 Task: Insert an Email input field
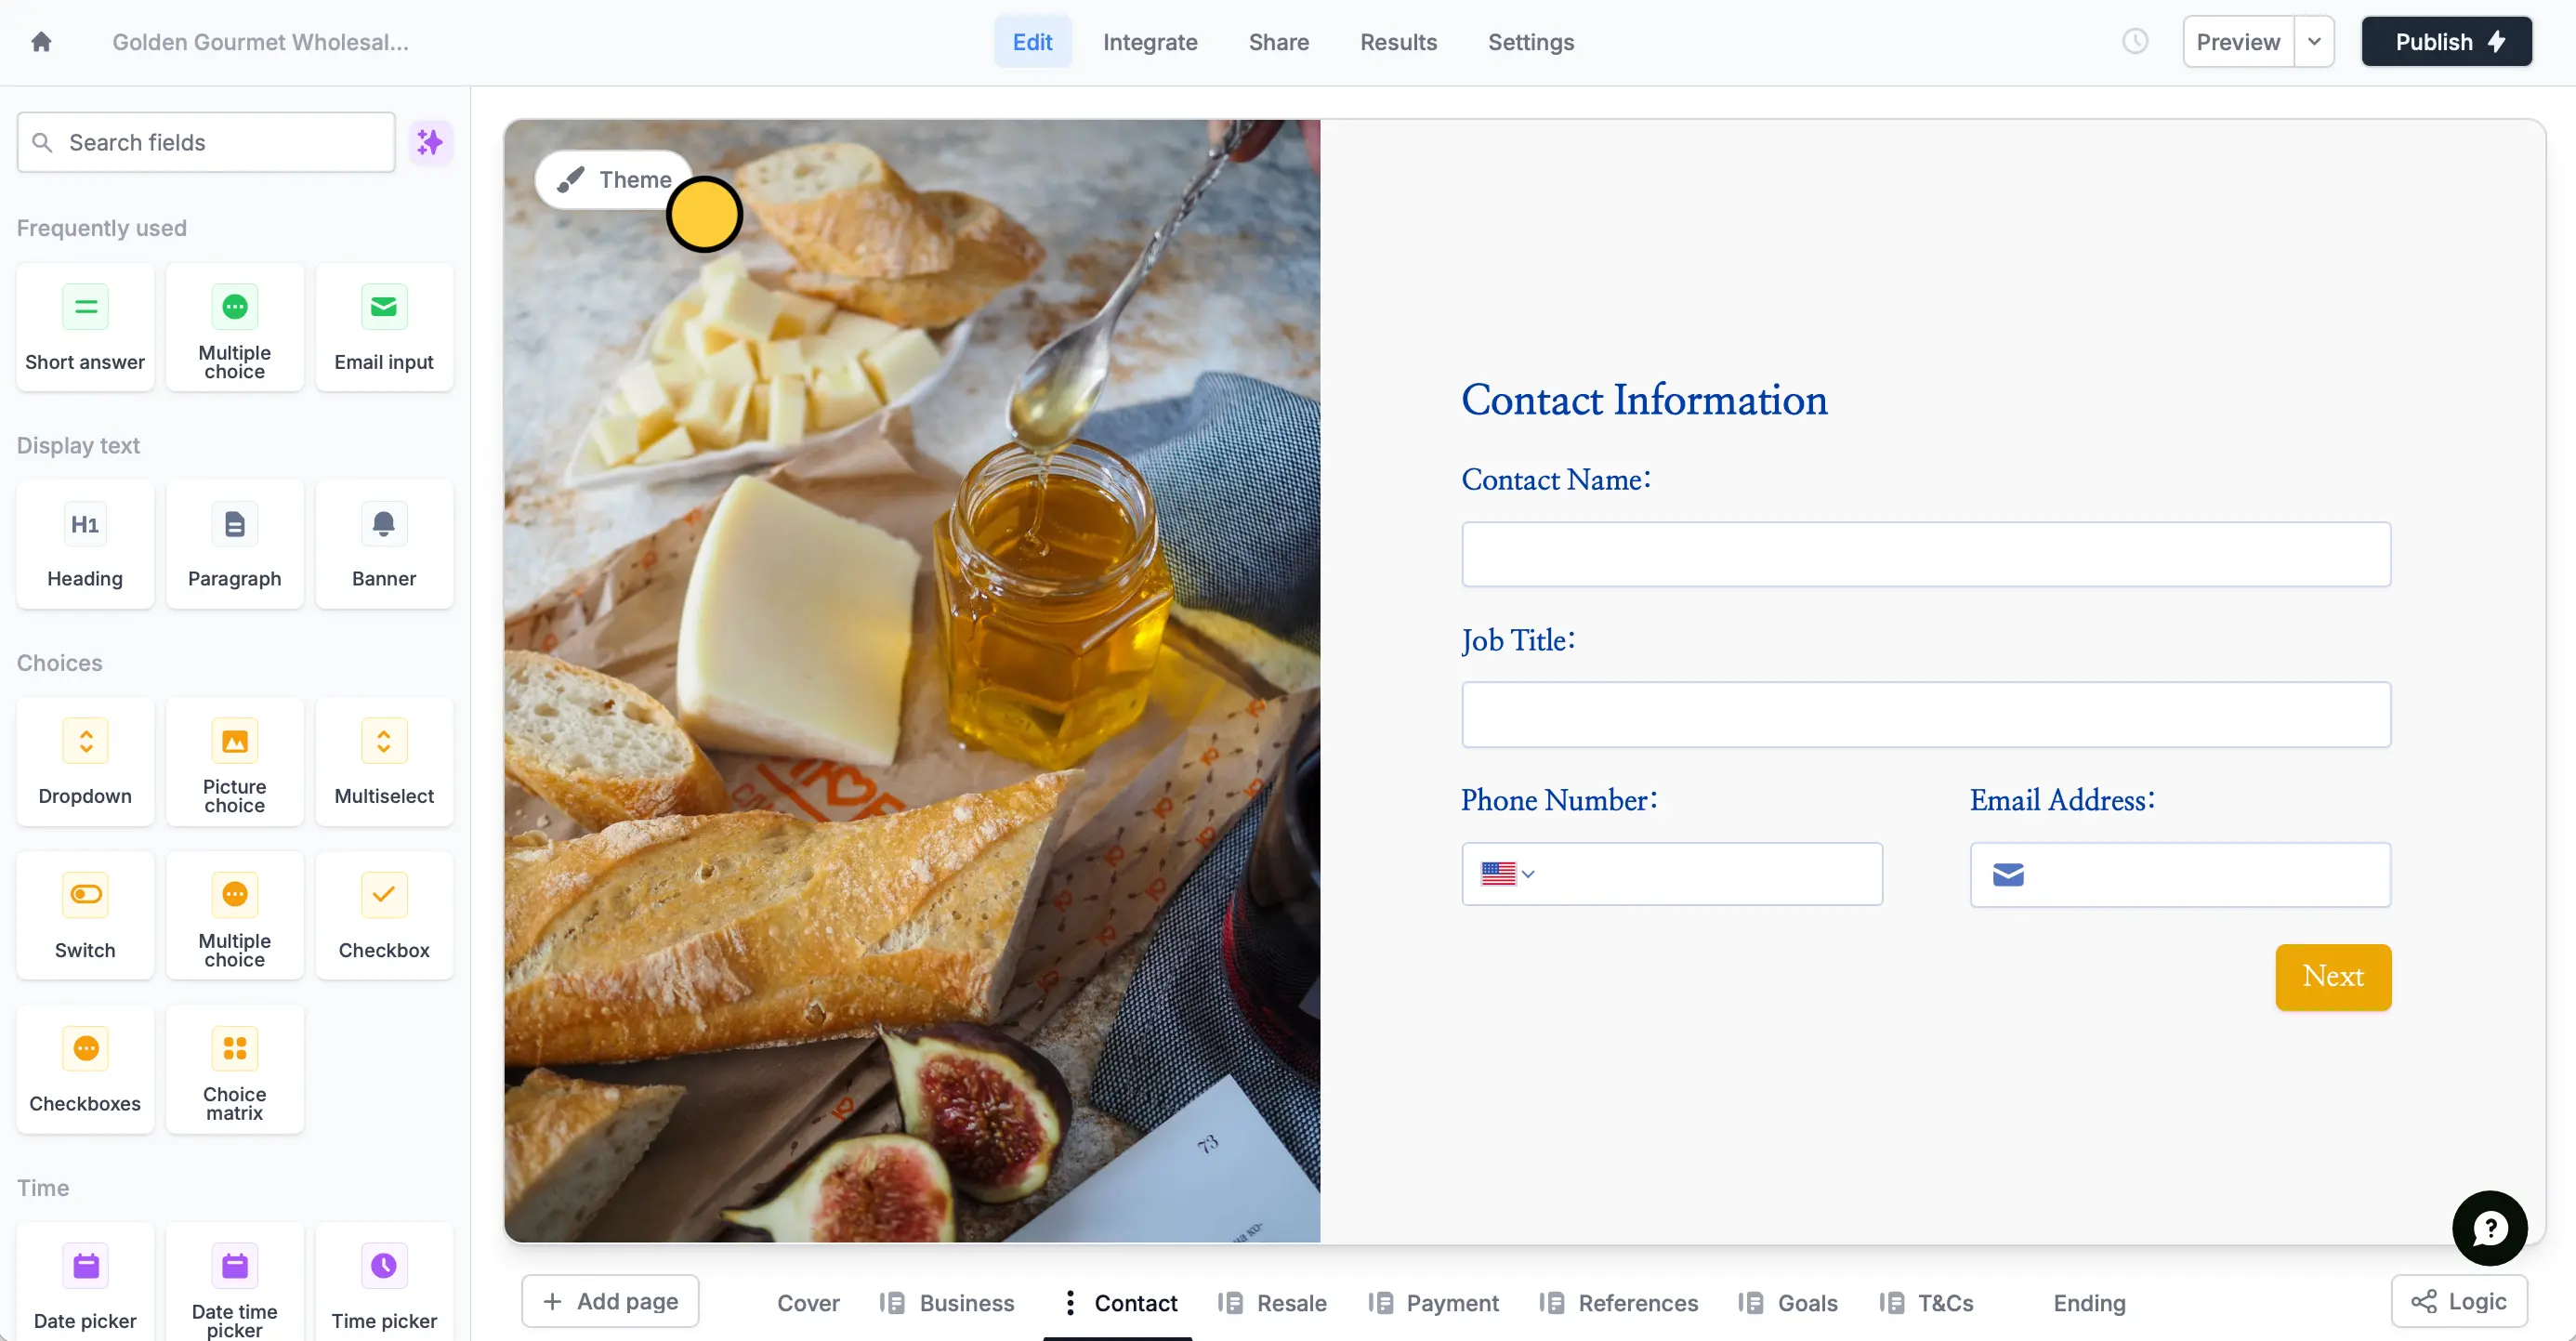coord(384,327)
